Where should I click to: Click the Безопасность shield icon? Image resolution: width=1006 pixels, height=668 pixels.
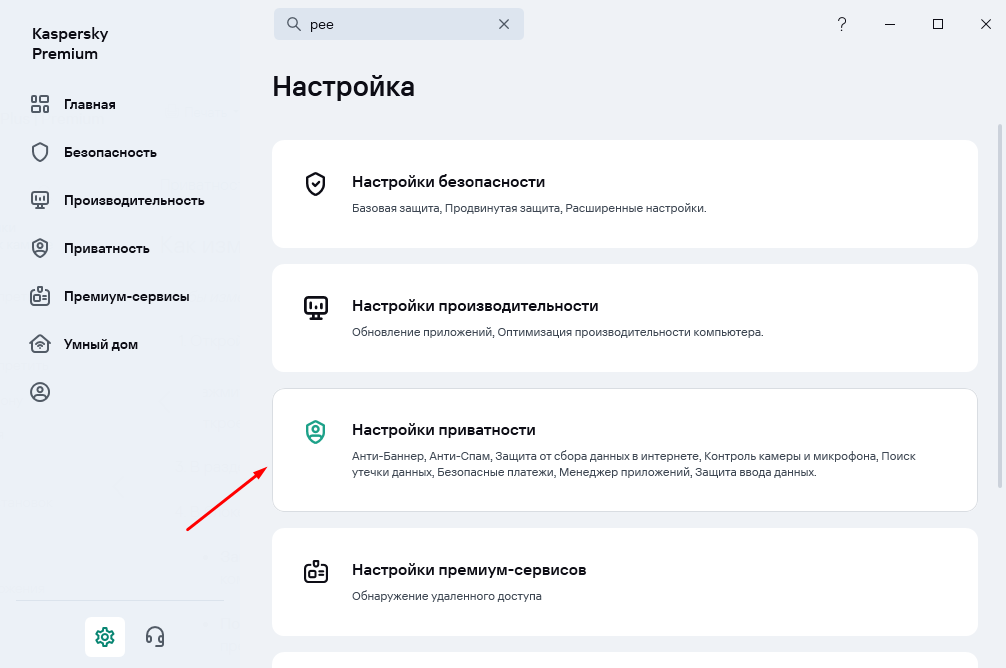[40, 152]
